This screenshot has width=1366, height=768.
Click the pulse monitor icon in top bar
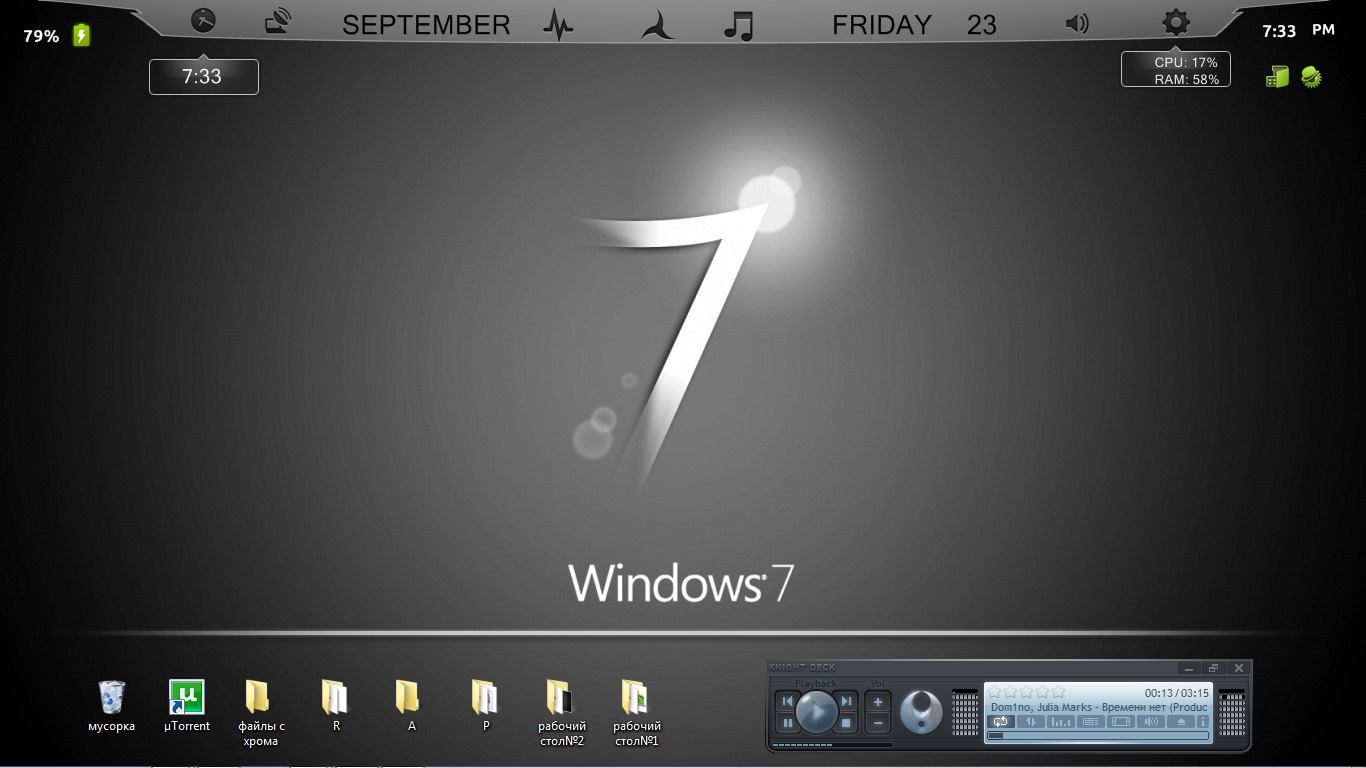pyautogui.click(x=558, y=24)
